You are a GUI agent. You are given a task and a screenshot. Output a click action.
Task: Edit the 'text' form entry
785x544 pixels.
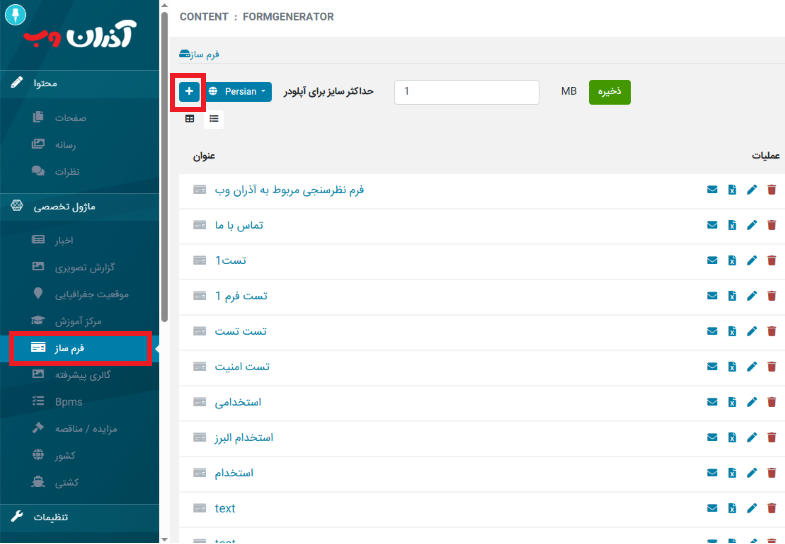point(752,509)
